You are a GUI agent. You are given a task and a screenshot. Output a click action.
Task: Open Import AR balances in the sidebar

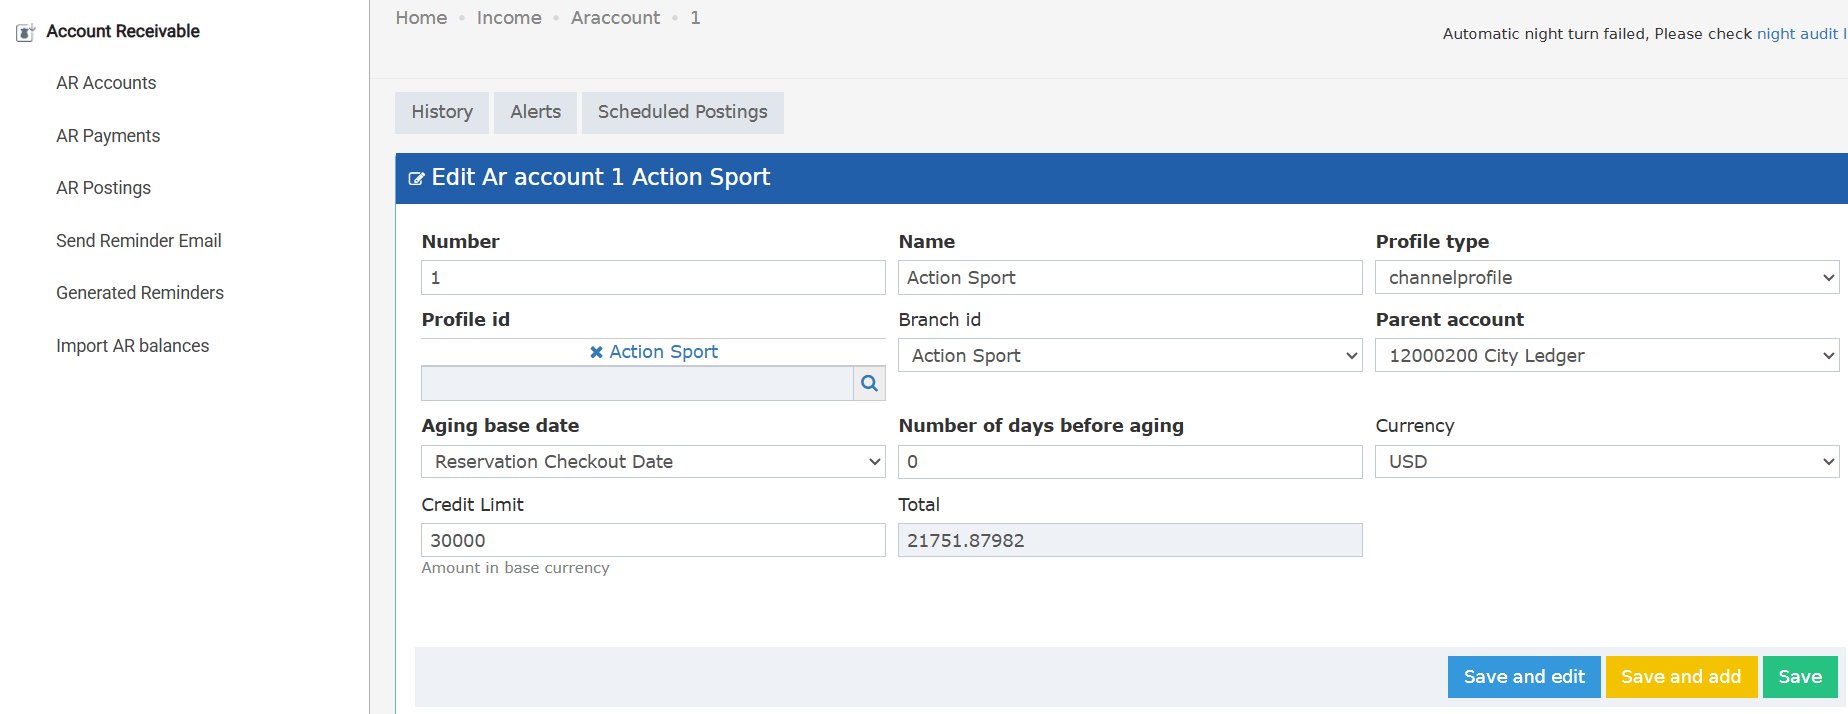pos(132,346)
